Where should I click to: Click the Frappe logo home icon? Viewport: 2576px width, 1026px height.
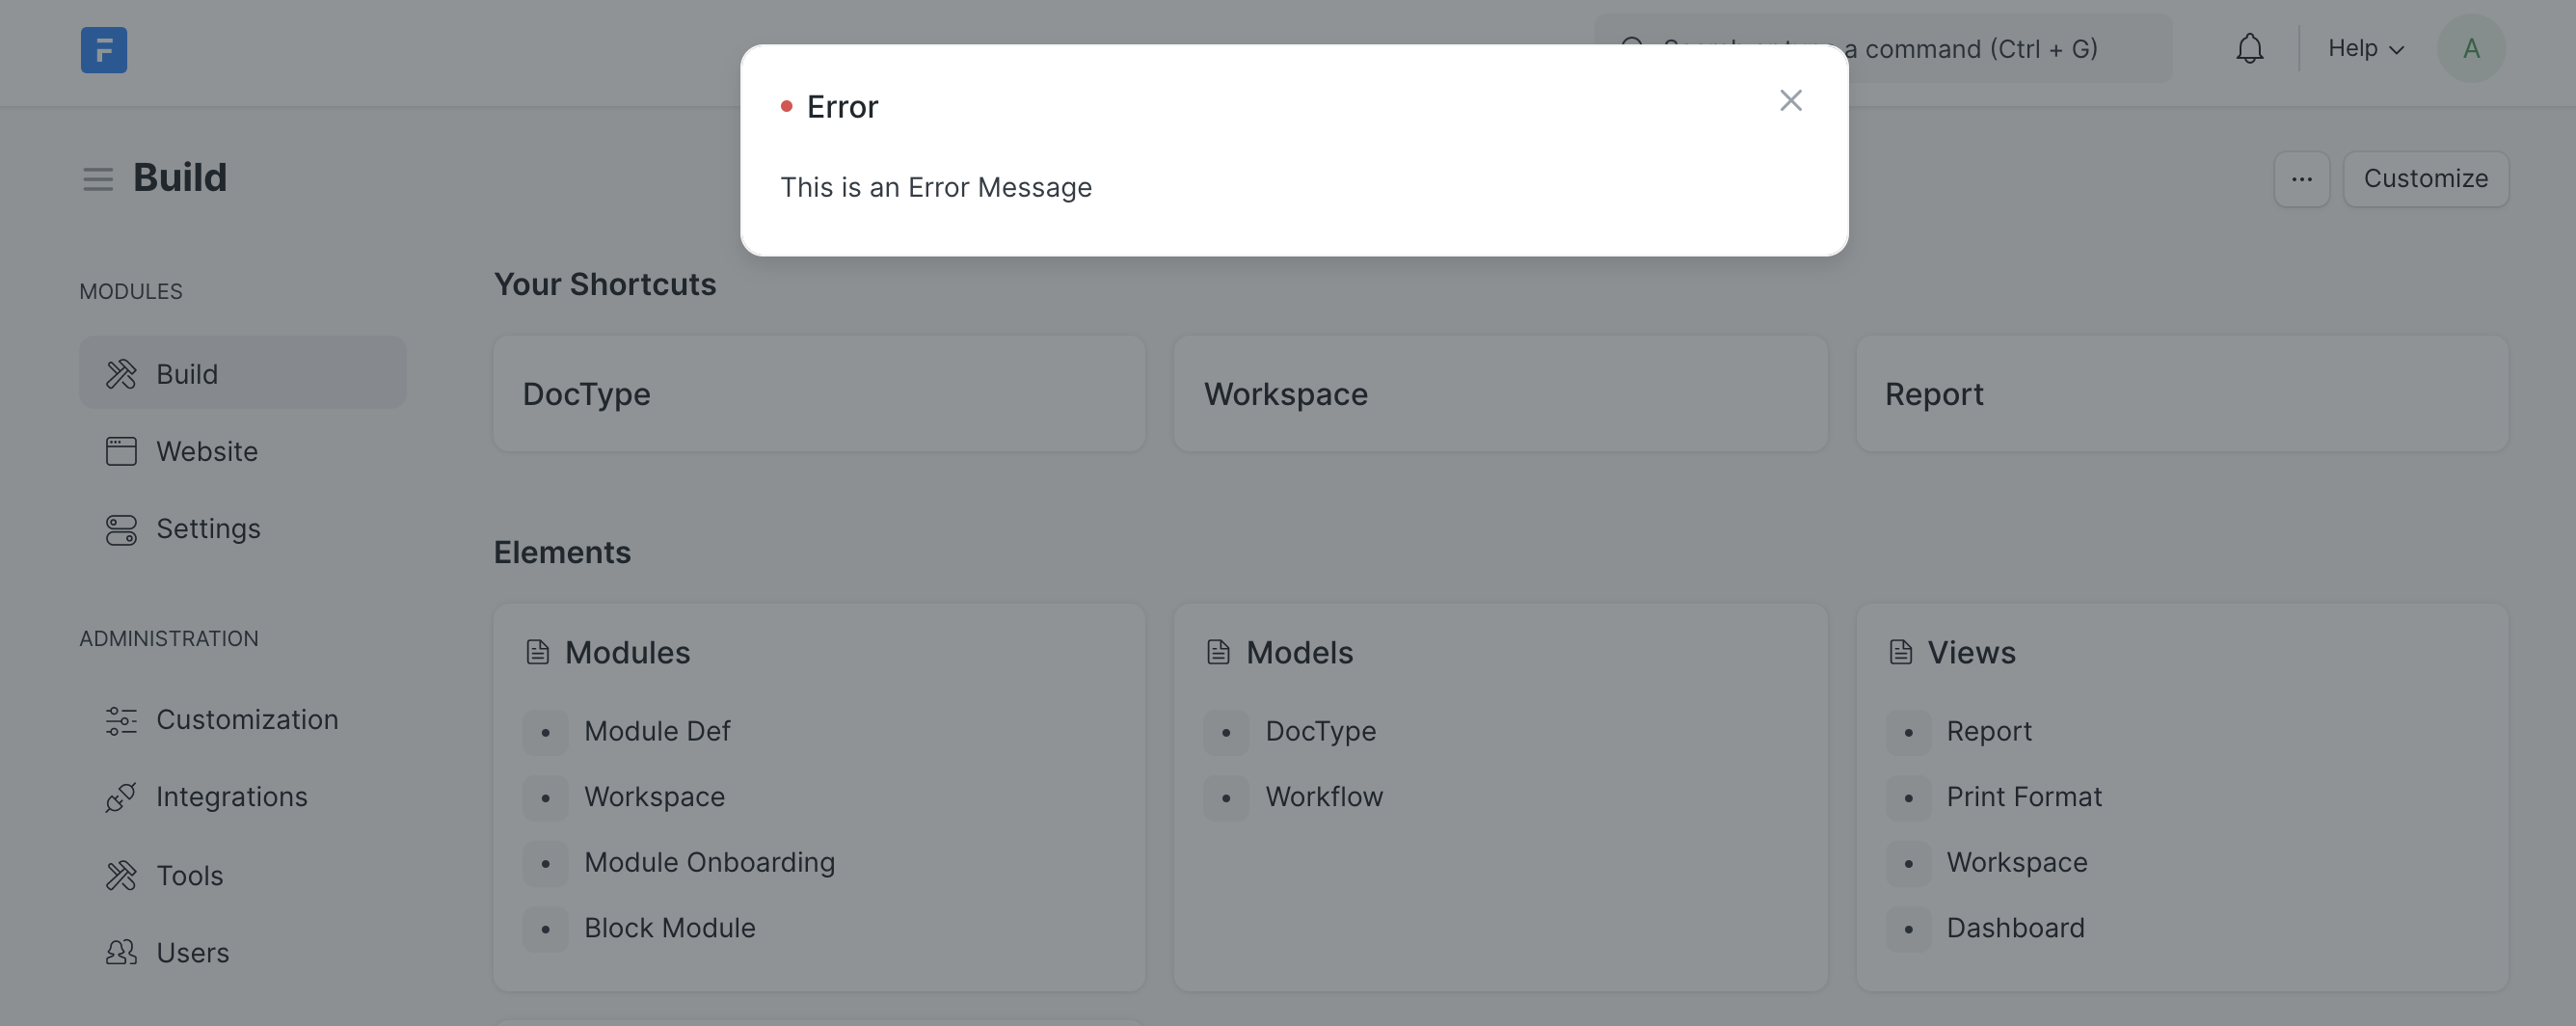point(104,50)
